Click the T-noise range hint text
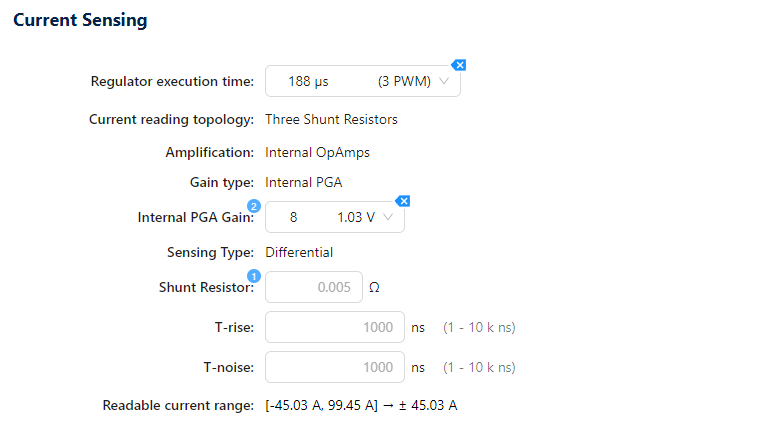 click(473, 367)
